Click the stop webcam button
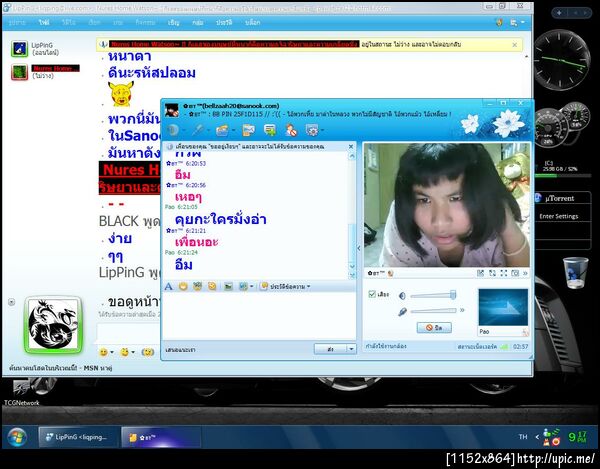 pos(434,327)
